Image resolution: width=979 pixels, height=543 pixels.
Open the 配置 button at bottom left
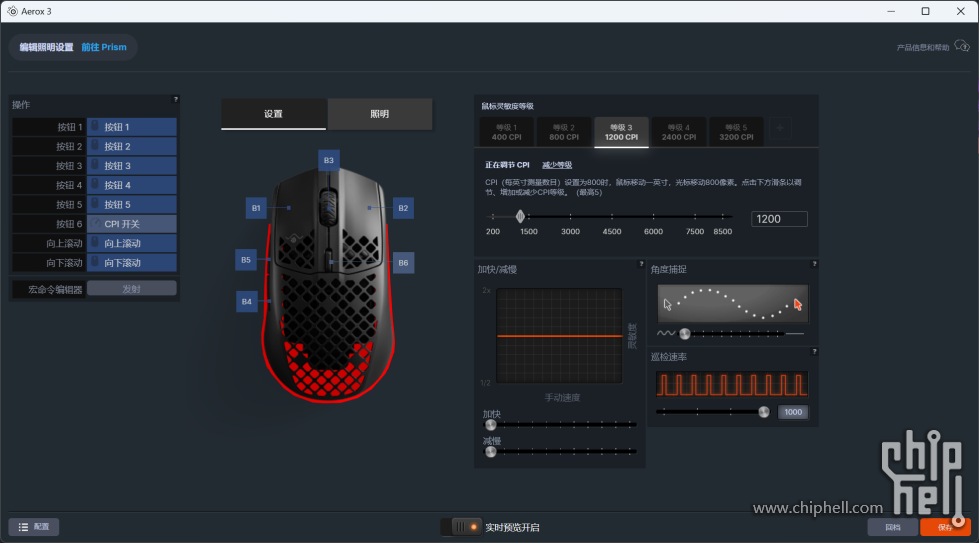[34, 527]
